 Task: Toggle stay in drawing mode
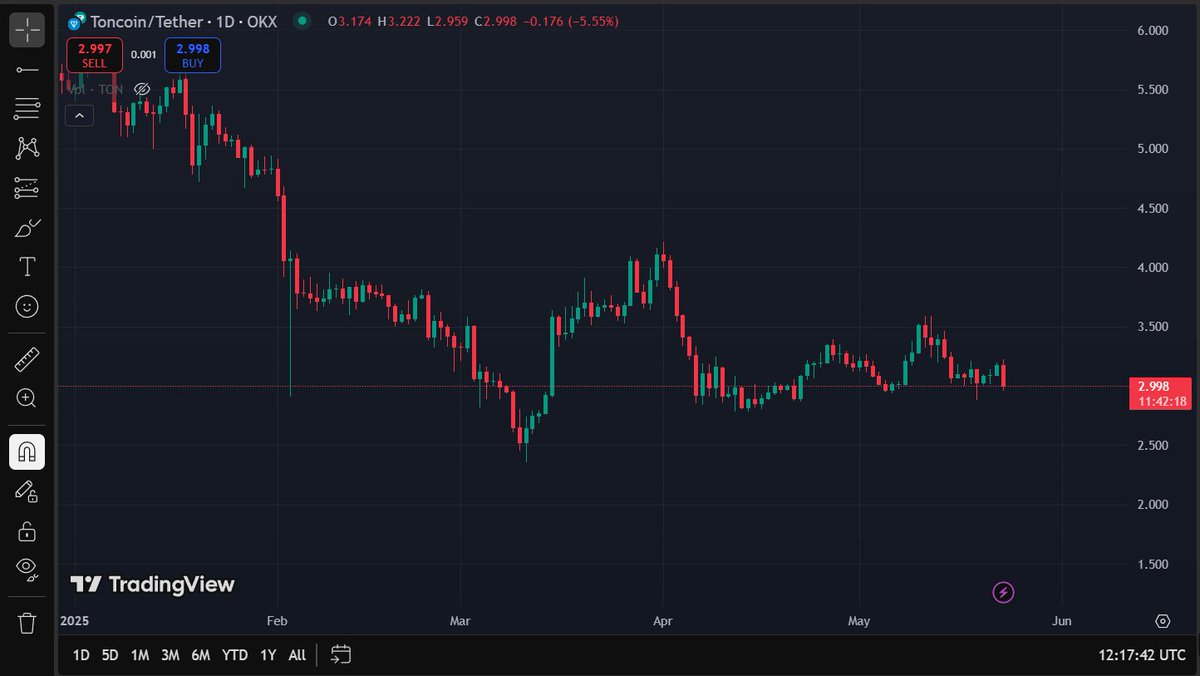point(27,491)
